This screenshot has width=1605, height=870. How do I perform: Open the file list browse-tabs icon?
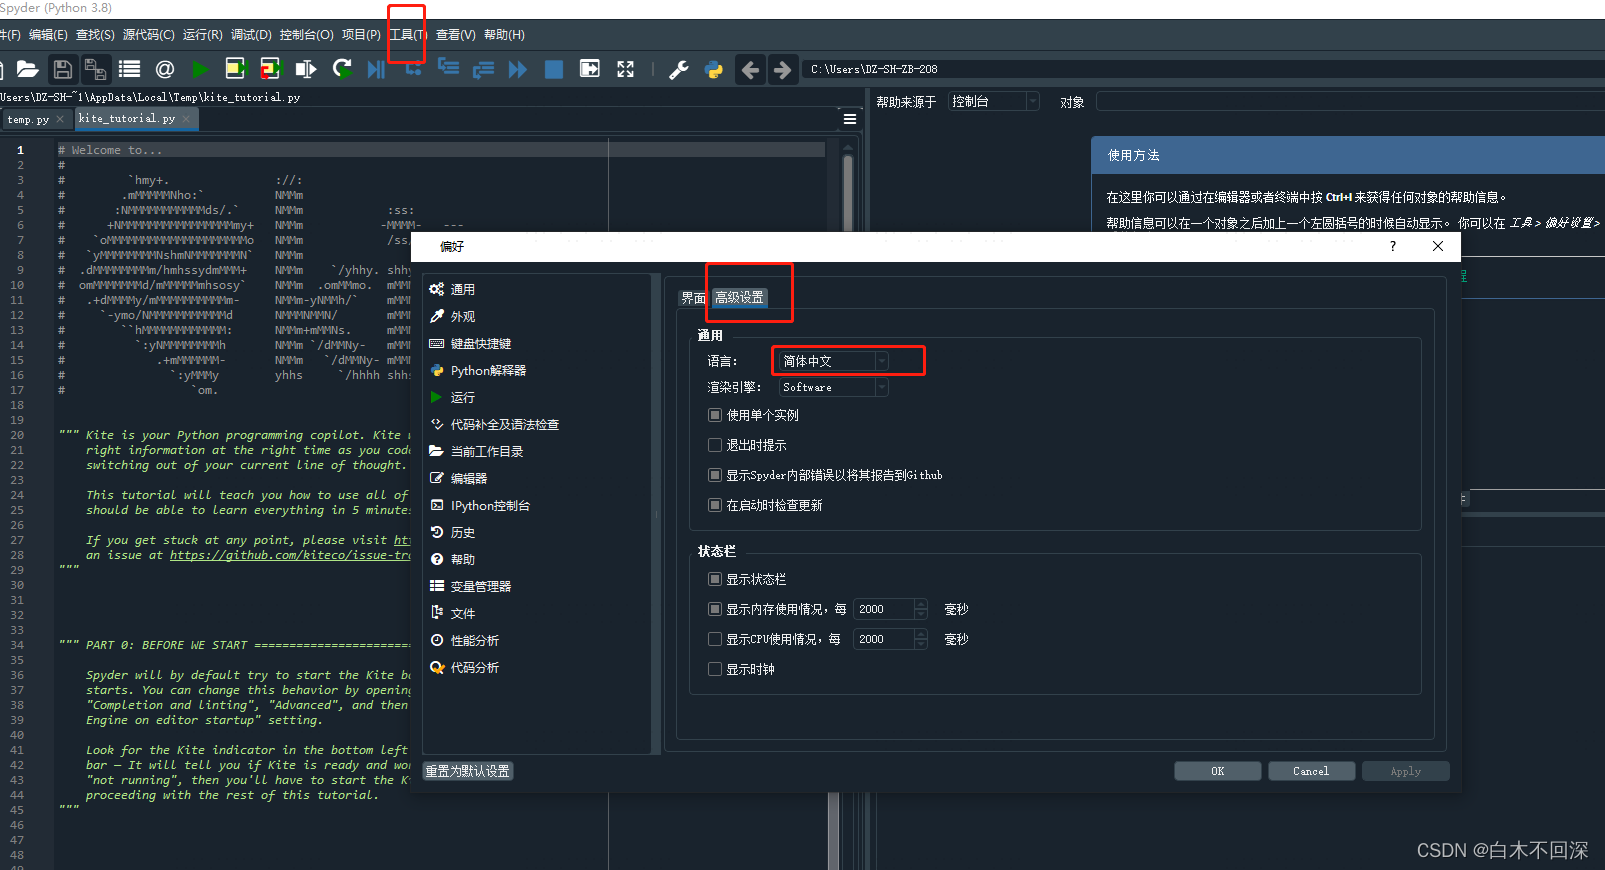[x=129, y=69]
